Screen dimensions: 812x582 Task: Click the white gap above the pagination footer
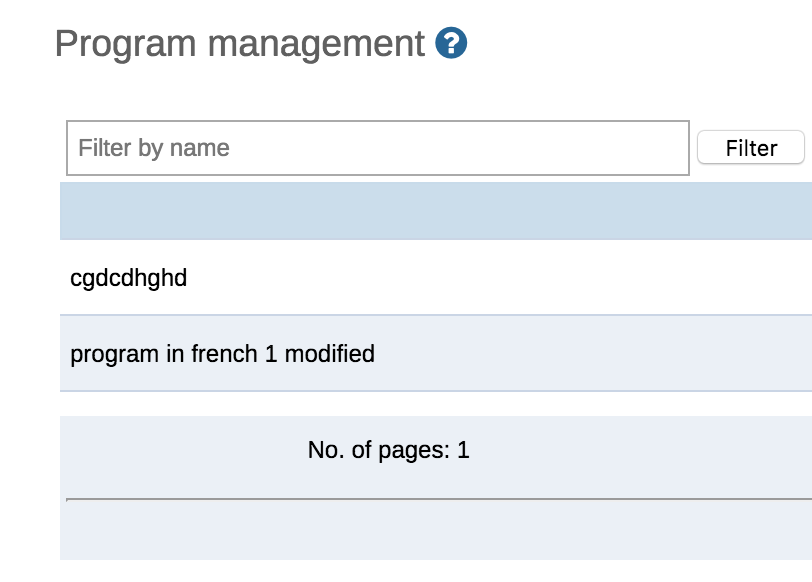[435, 404]
